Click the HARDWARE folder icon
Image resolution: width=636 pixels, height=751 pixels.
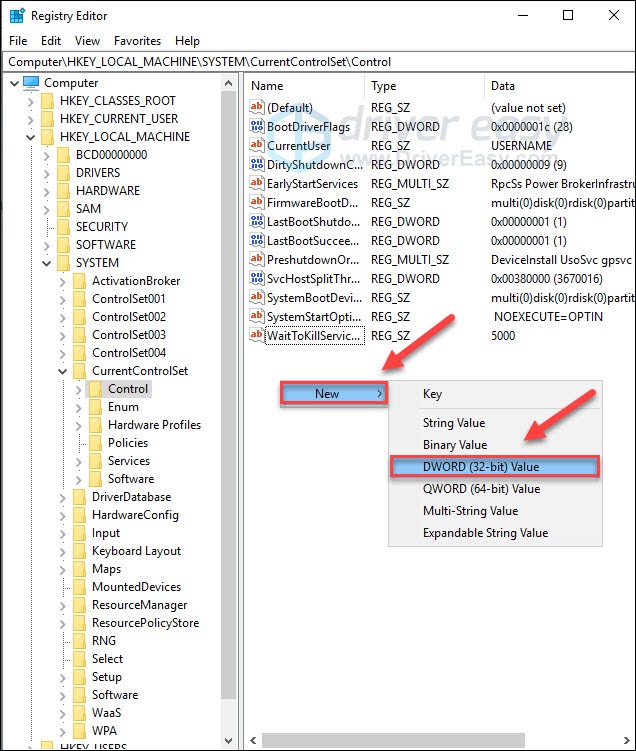tap(63, 191)
